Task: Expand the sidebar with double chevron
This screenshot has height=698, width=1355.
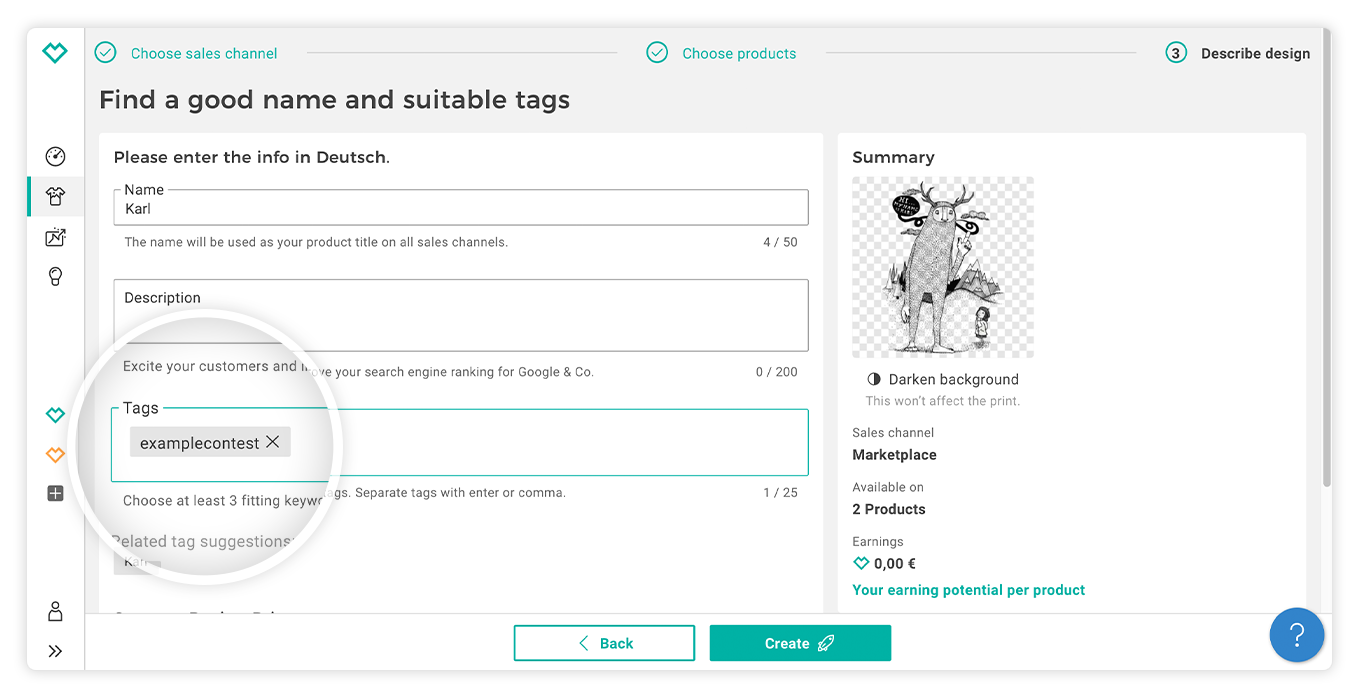Action: click(x=56, y=651)
